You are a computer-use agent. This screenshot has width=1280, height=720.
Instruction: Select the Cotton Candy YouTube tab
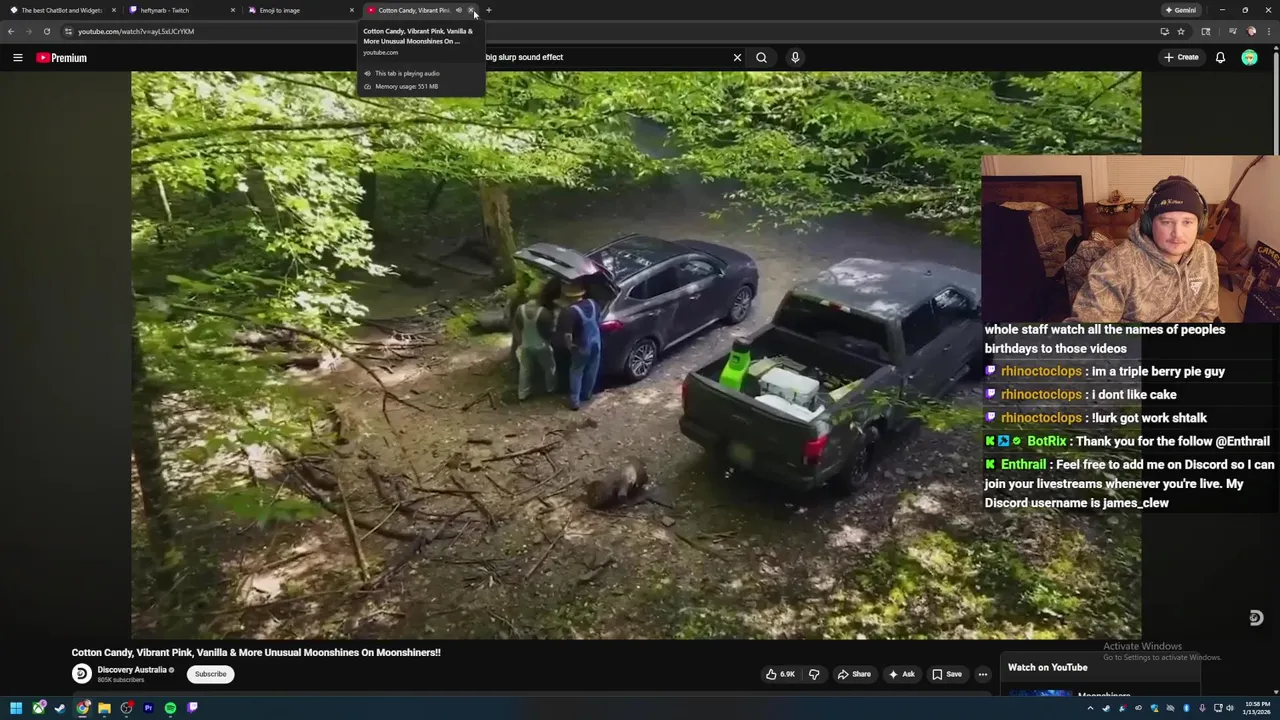pyautogui.click(x=413, y=10)
